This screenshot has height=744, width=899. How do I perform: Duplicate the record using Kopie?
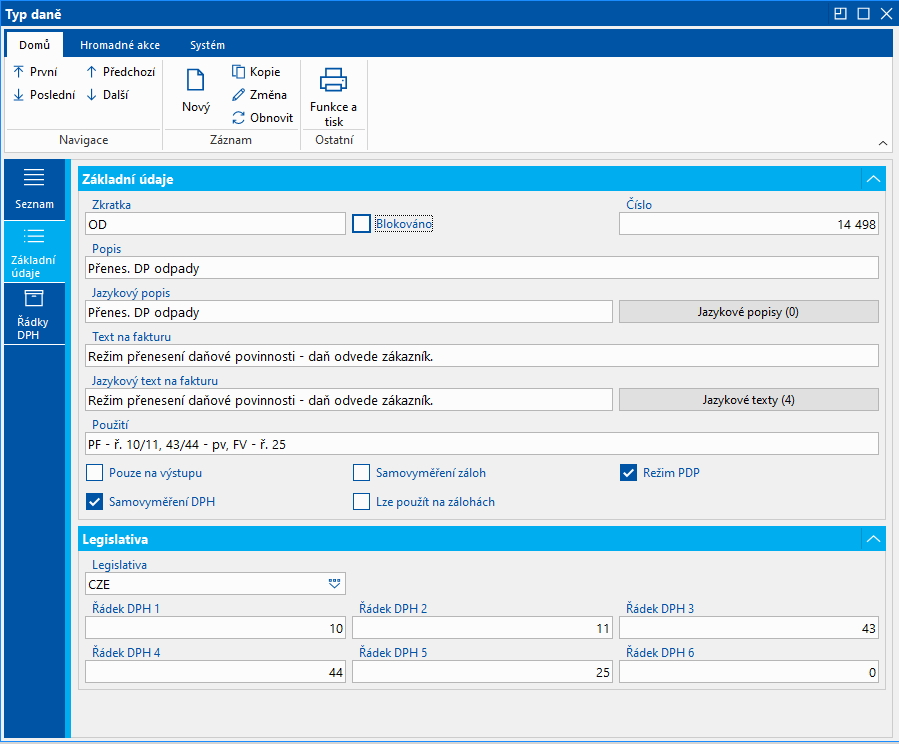coord(256,72)
